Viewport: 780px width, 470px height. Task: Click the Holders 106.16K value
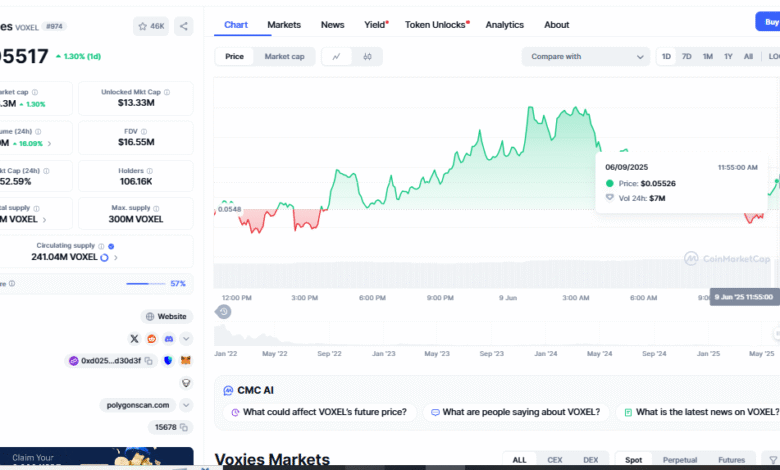[136, 182]
